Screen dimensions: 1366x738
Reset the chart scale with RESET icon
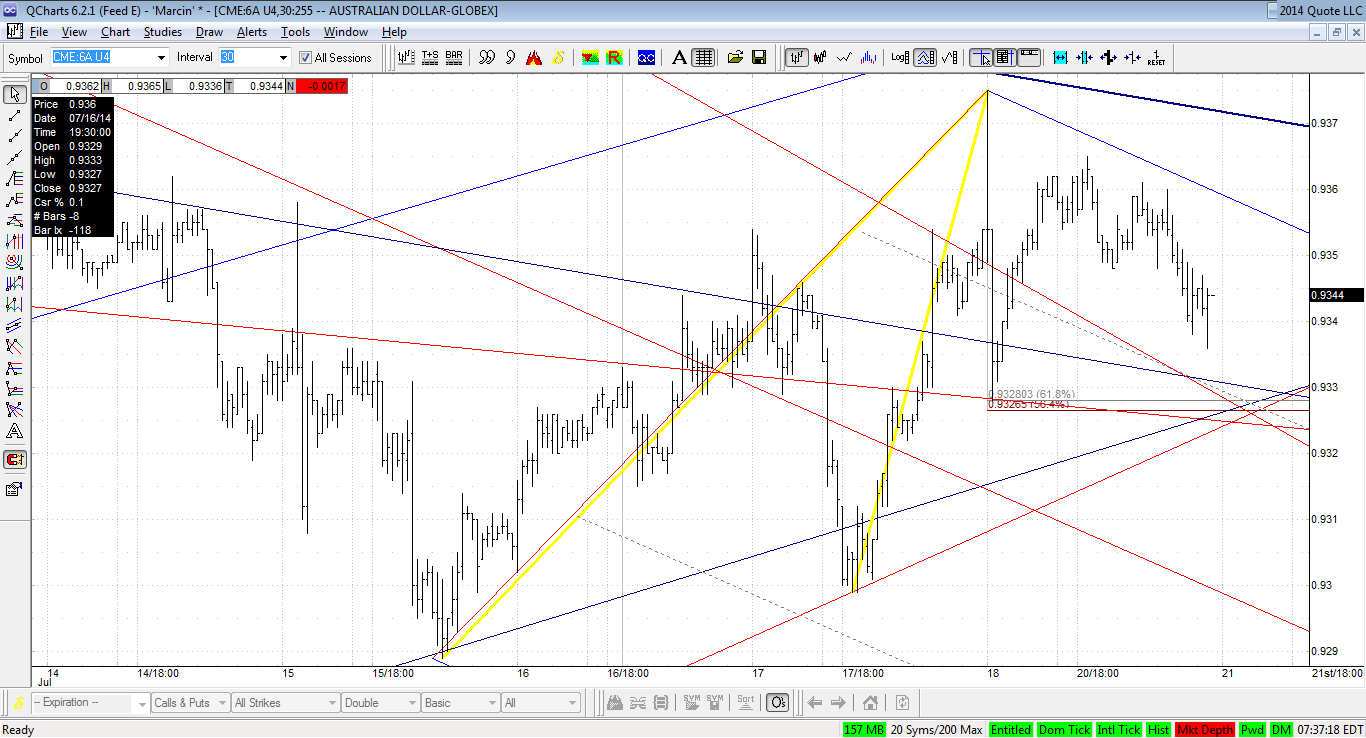[x=1156, y=57]
